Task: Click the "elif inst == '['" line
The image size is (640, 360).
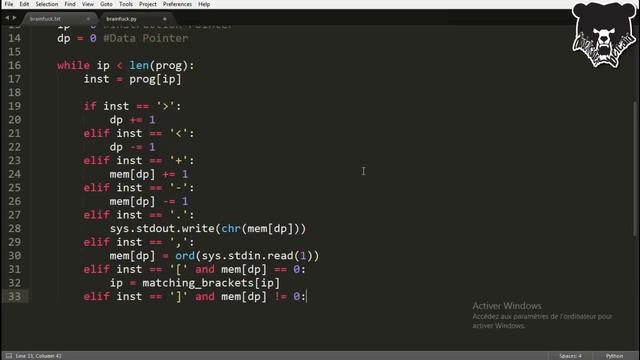Action: [x=194, y=269]
